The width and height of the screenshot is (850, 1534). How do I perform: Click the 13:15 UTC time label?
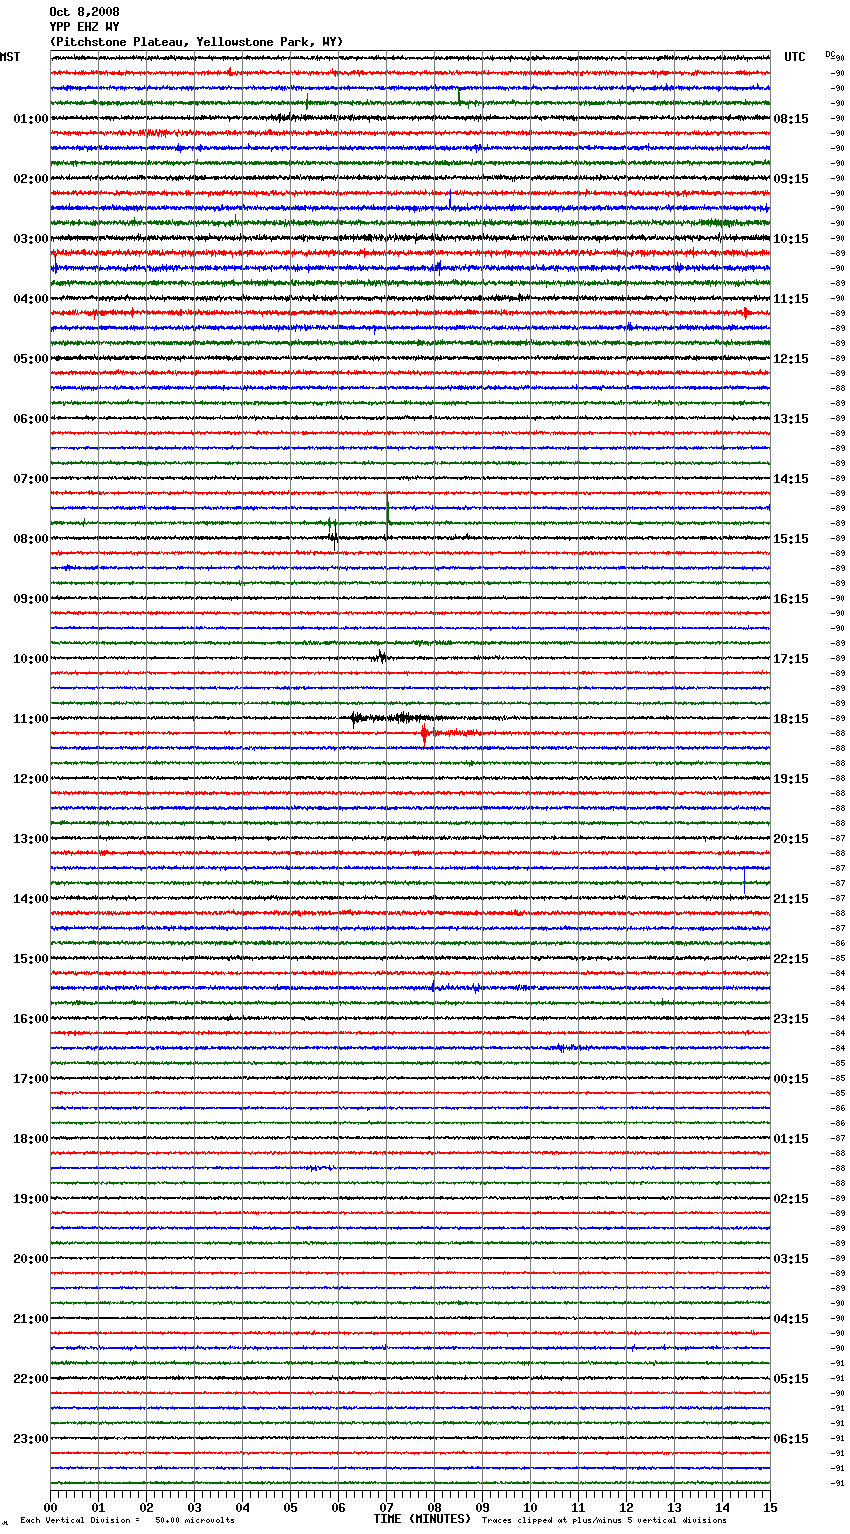point(791,419)
